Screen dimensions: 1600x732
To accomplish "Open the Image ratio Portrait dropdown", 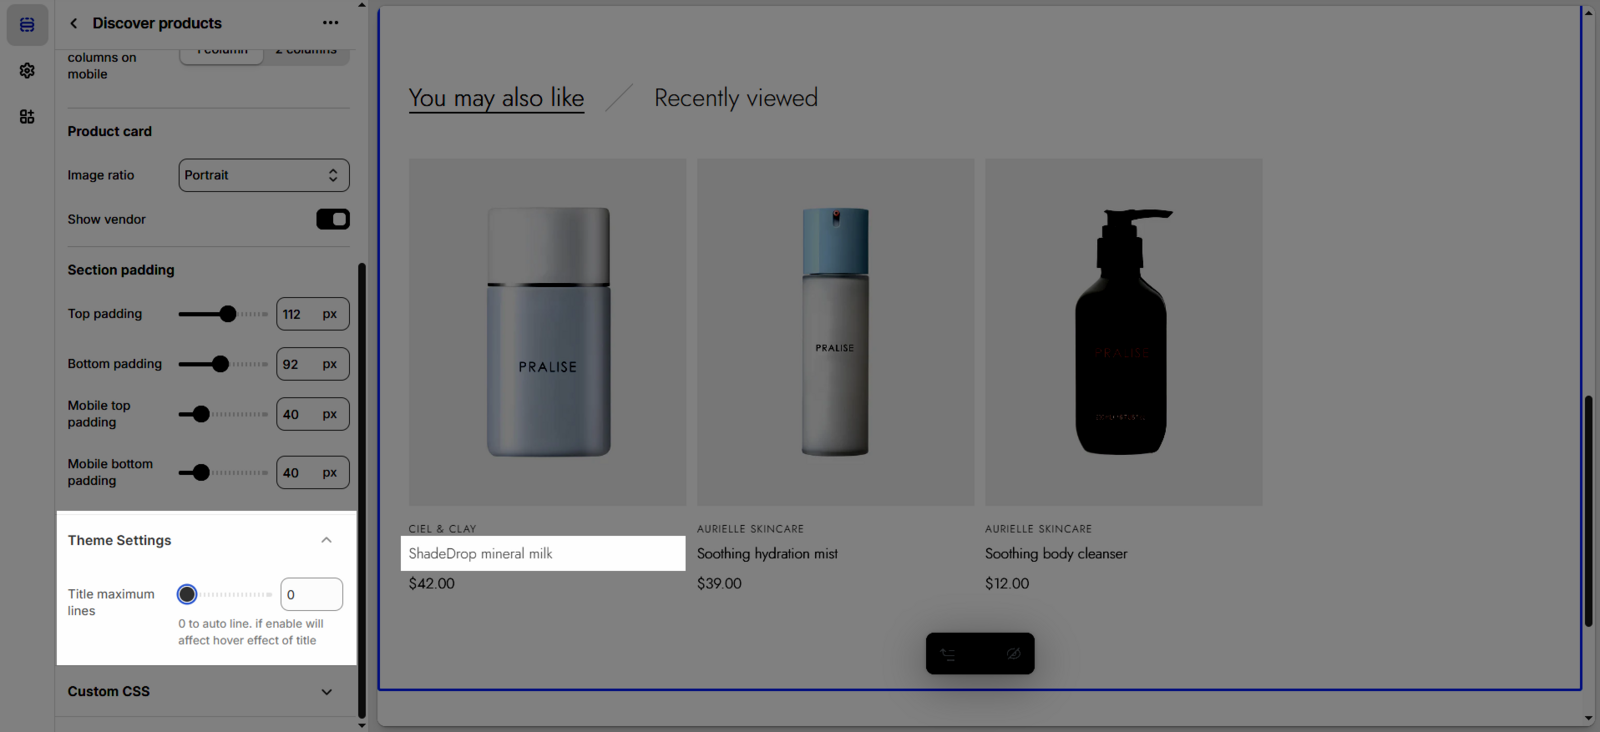I will point(264,175).
